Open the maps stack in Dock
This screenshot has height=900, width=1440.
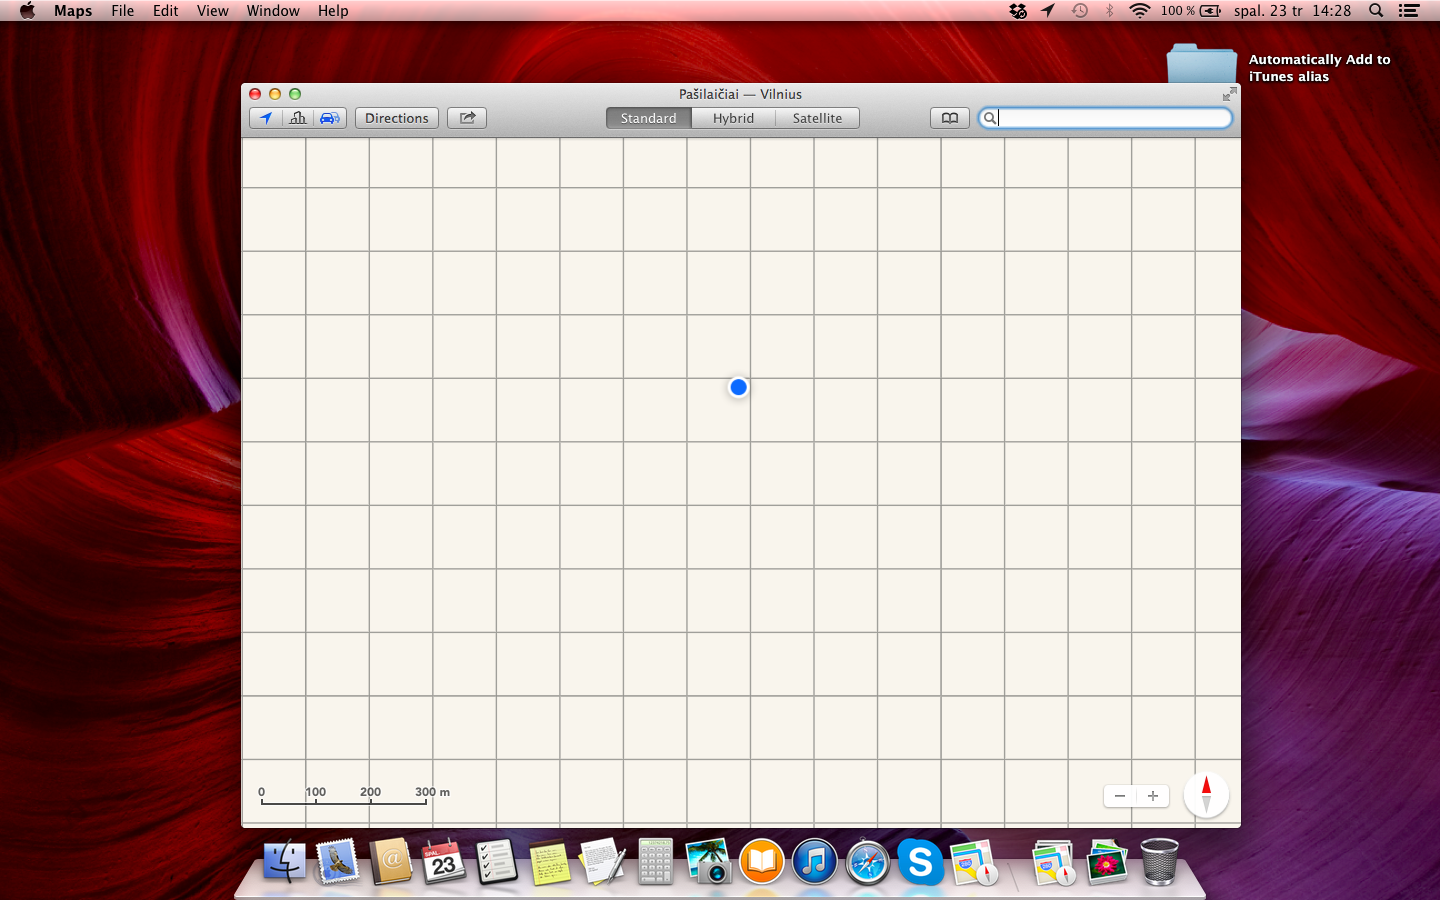click(x=1053, y=861)
